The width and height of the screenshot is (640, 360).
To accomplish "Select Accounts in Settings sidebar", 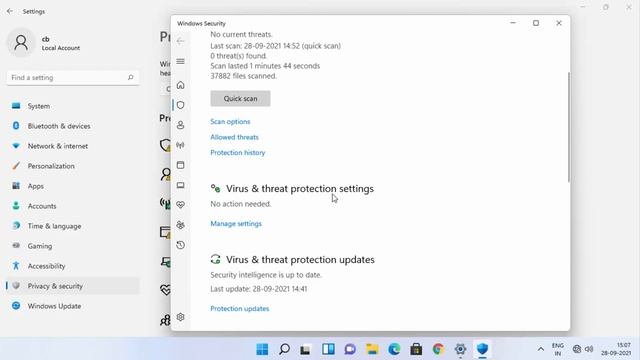I will tap(73, 206).
